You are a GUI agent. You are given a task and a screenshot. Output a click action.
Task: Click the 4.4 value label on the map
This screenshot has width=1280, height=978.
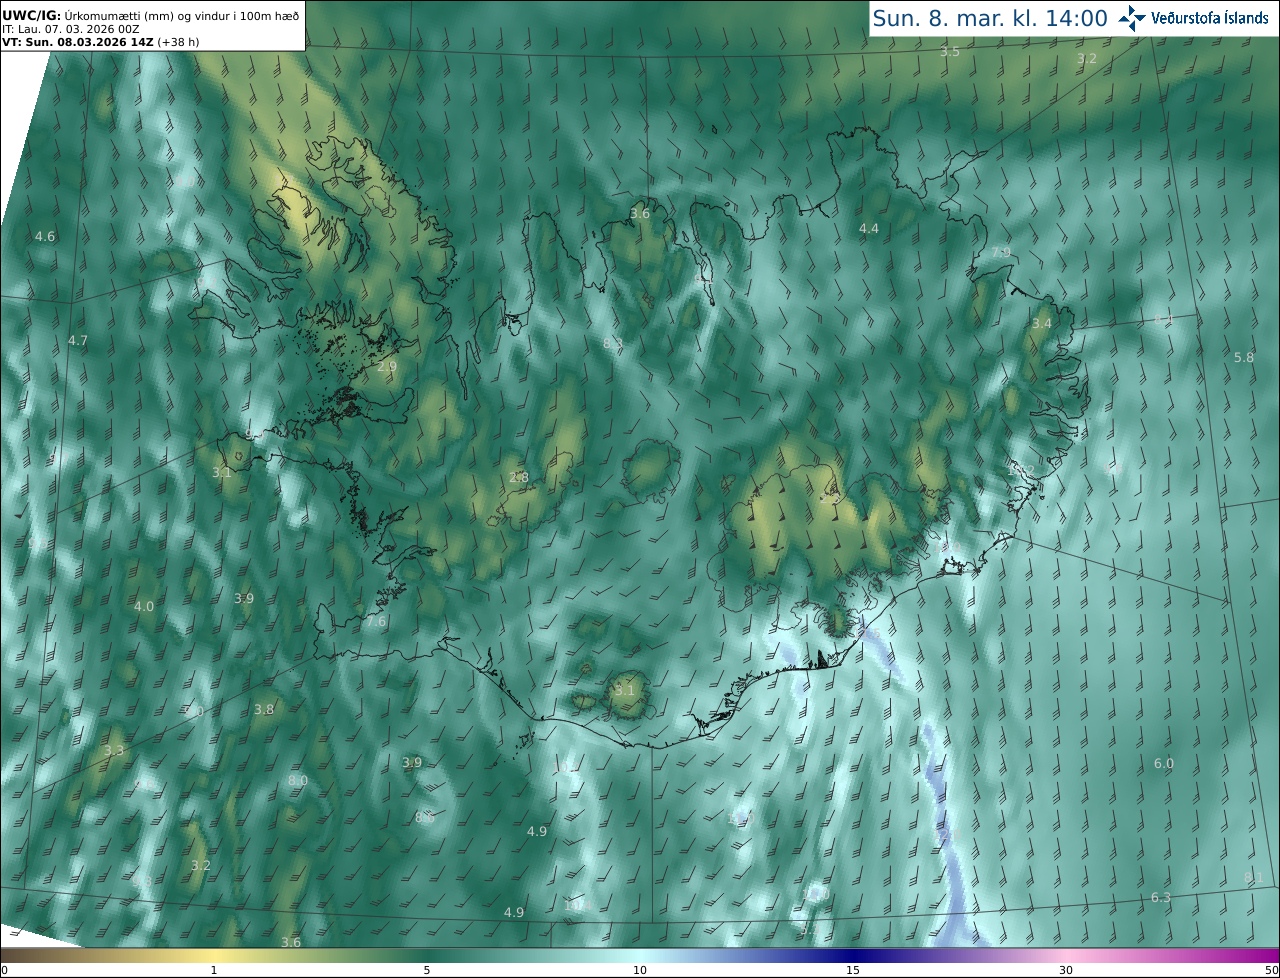coord(869,229)
